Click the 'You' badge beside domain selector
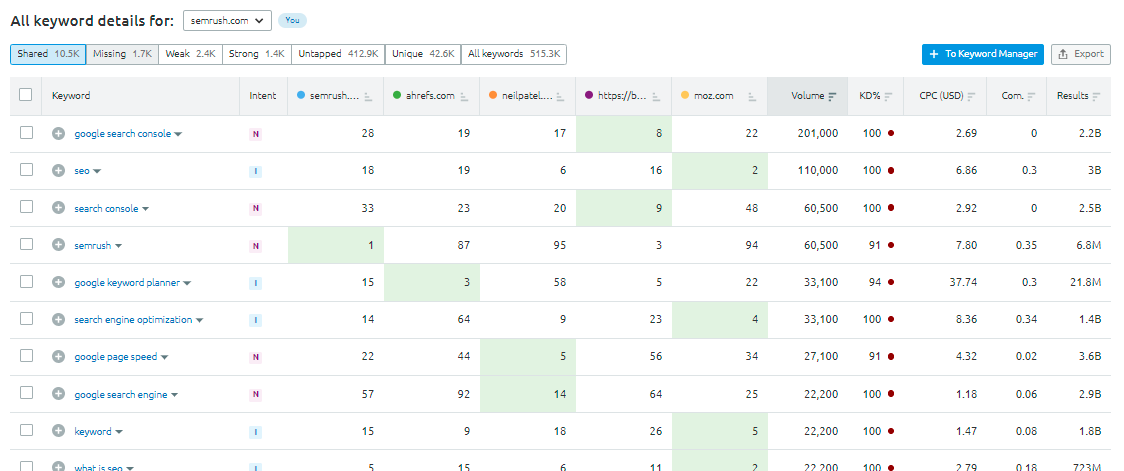Screen dimensions: 1124x471 coord(292,20)
